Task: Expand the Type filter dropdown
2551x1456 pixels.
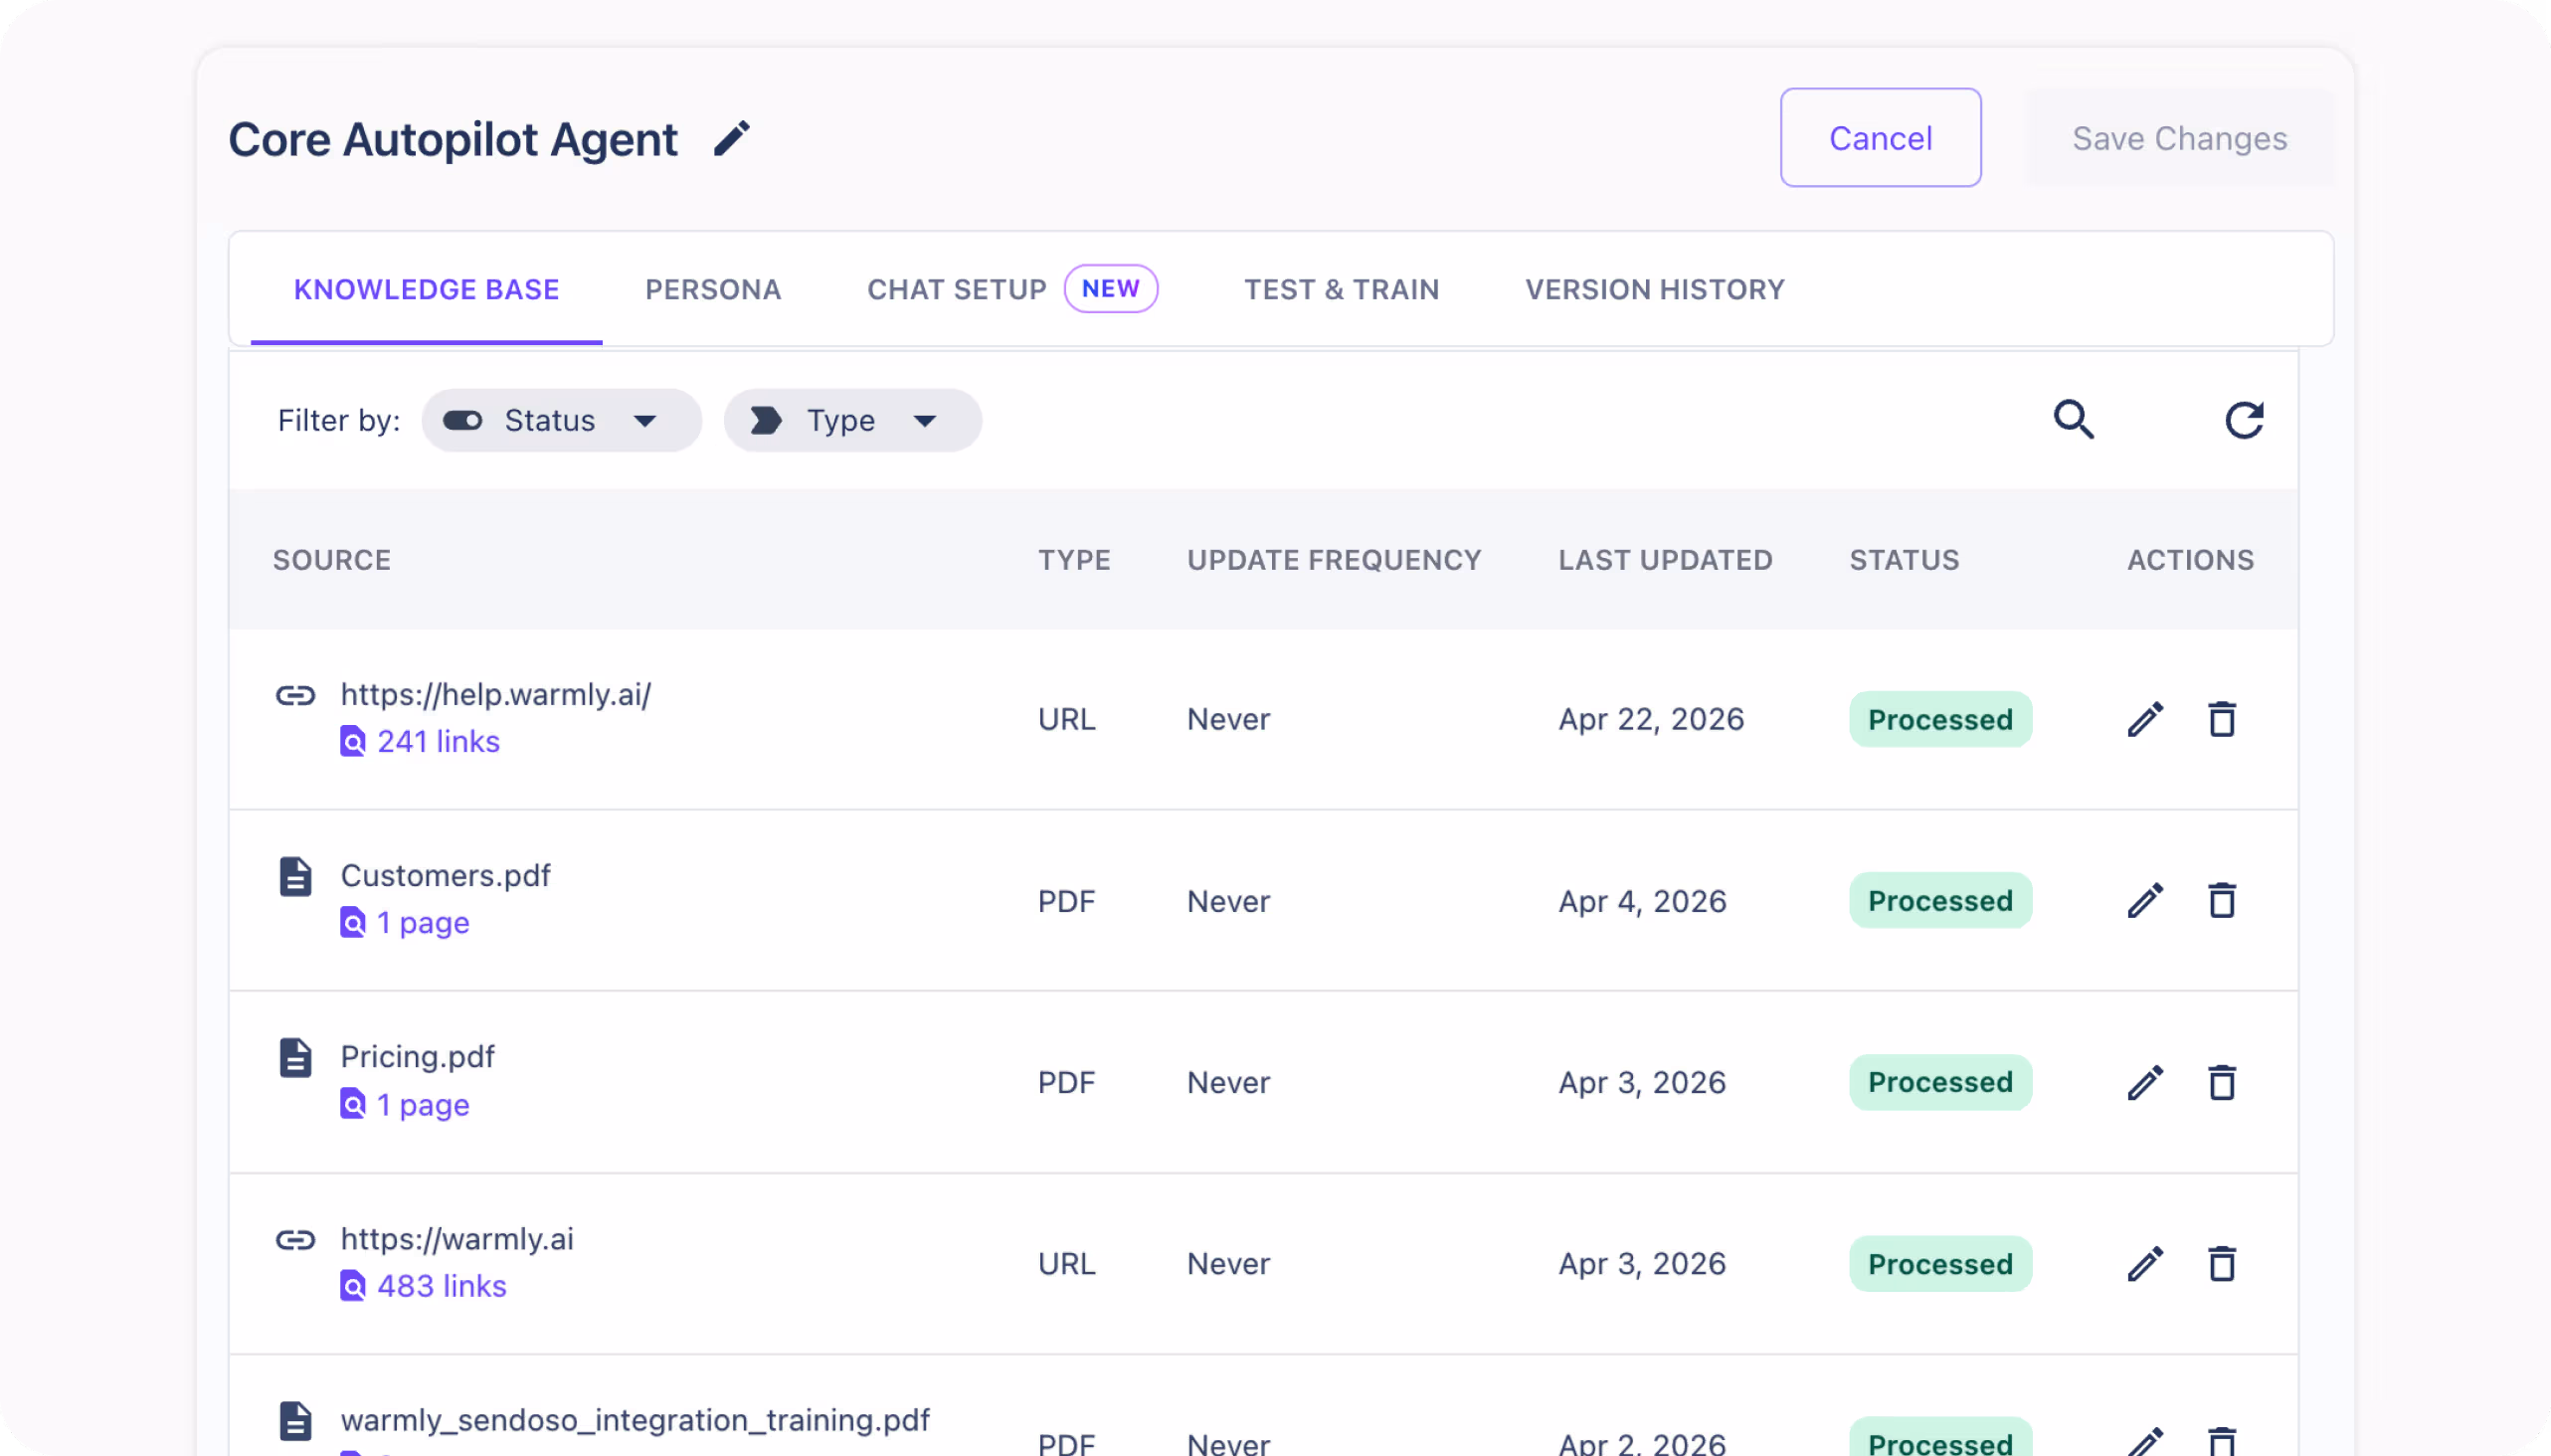Action: click(924, 420)
